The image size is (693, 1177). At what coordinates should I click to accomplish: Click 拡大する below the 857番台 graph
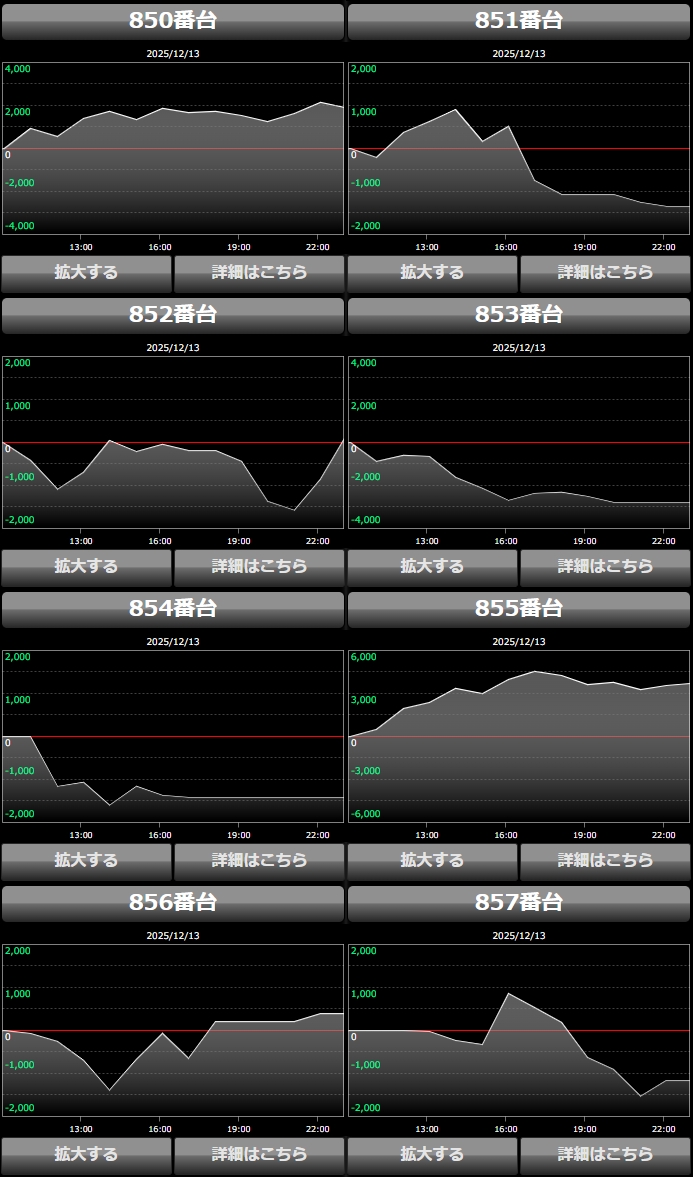click(432, 1154)
